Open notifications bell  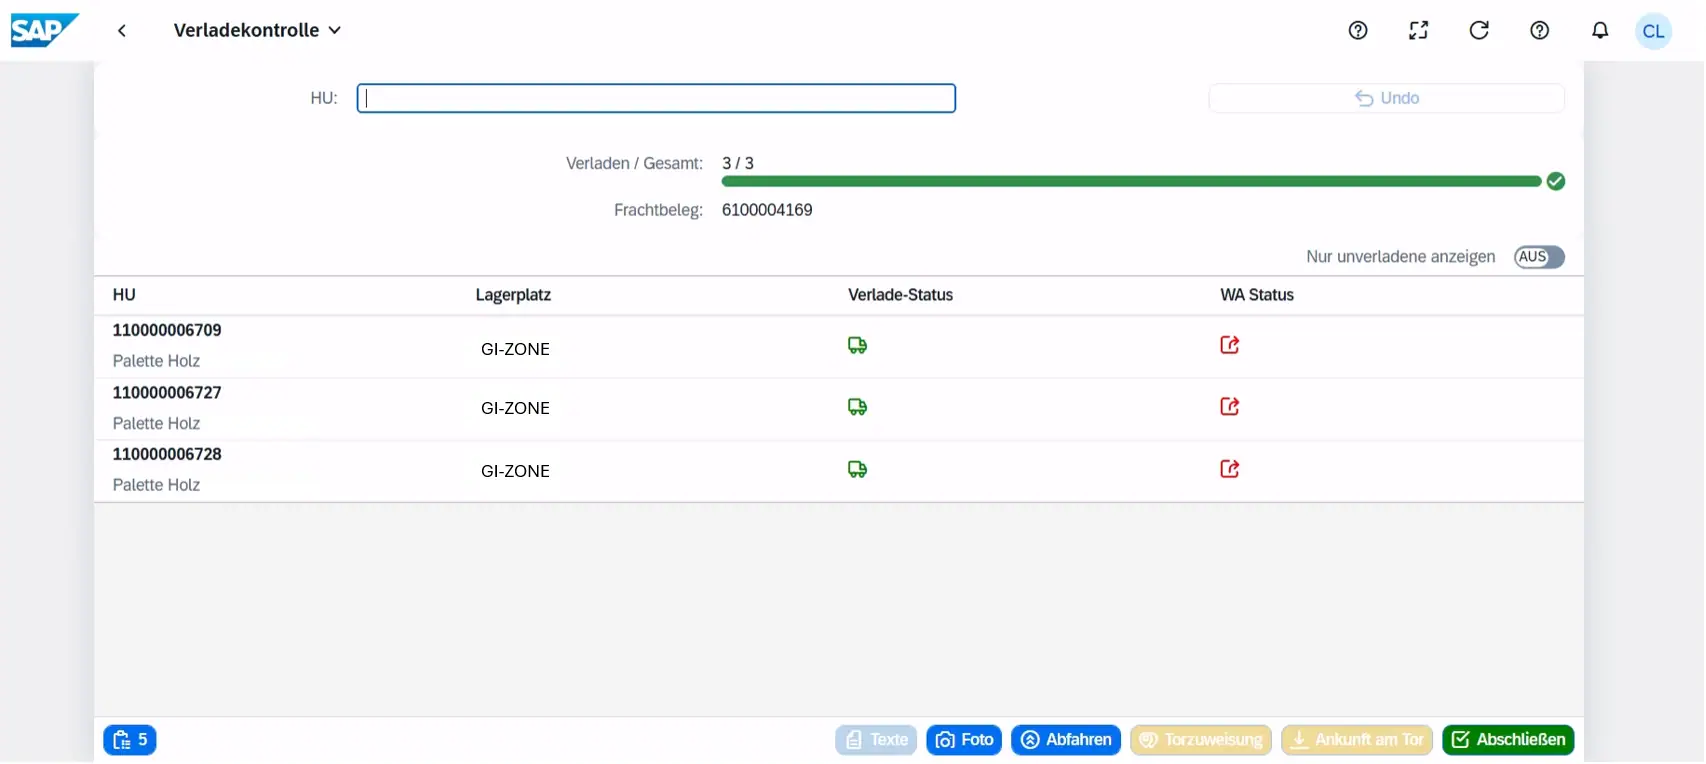coord(1600,30)
